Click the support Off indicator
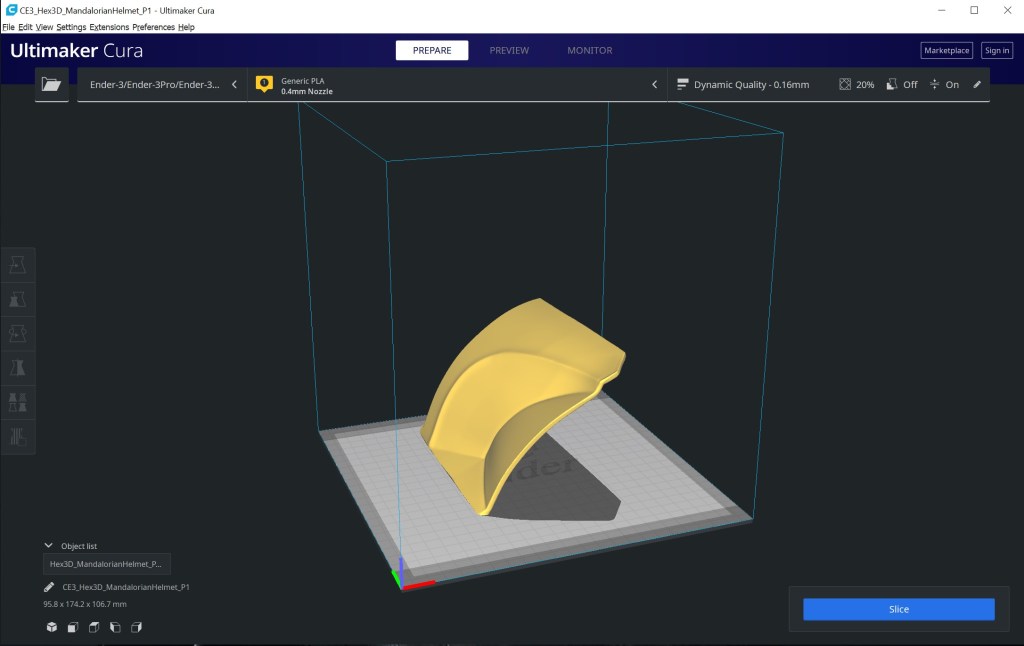 [x=902, y=85]
